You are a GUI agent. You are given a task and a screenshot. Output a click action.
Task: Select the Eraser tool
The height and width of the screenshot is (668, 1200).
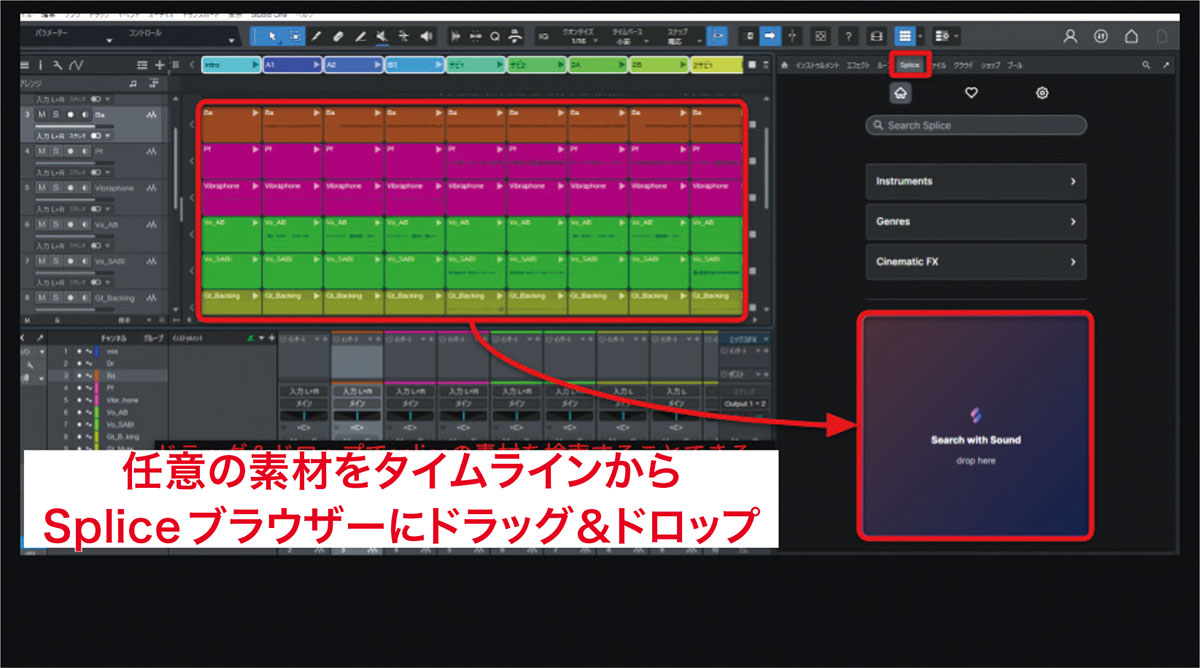(x=338, y=36)
